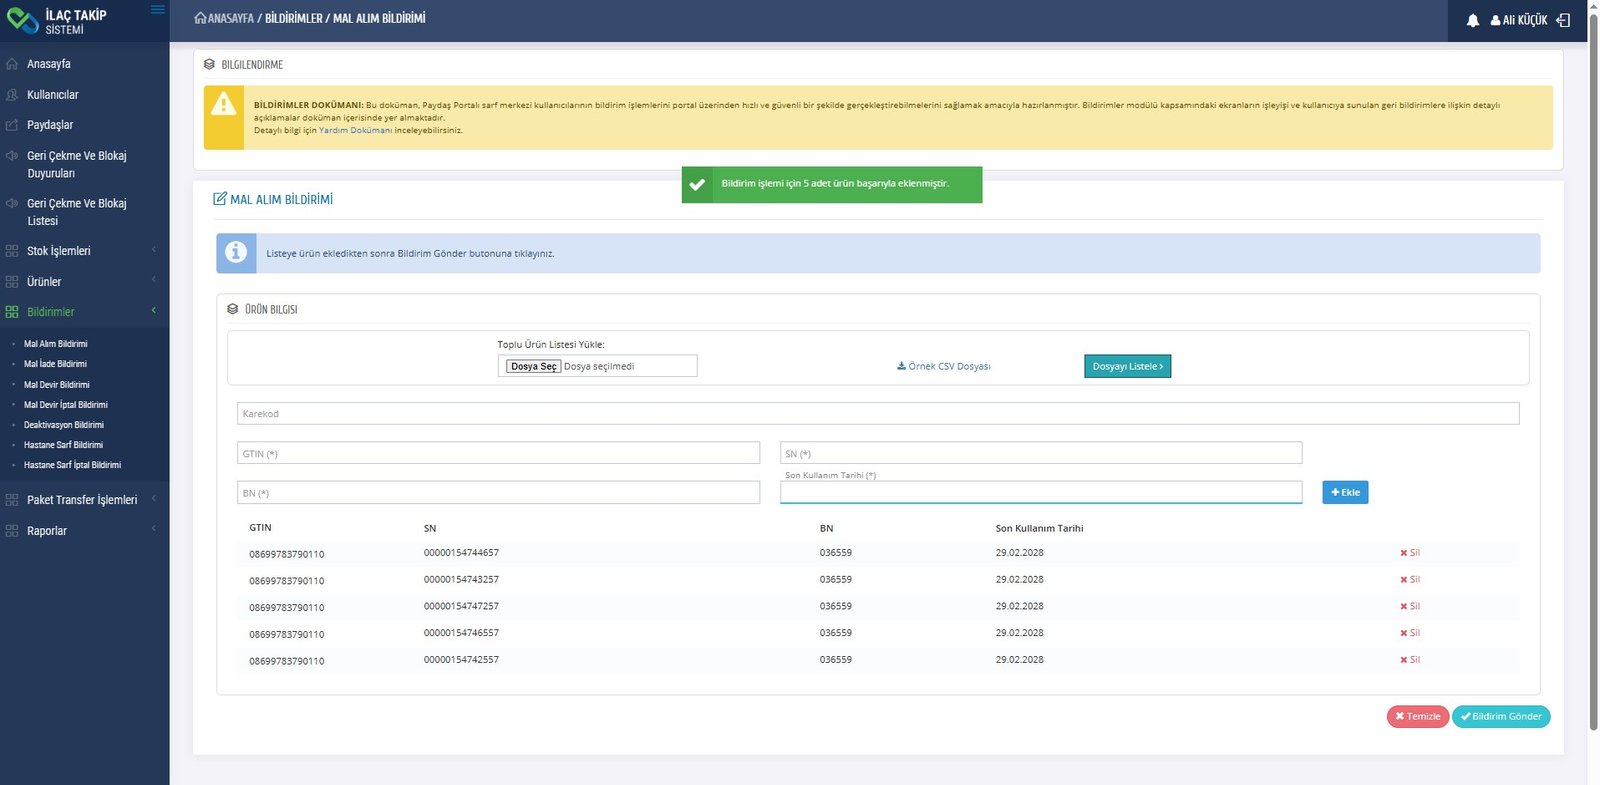Download the Örnek CSV Dosyası link
Image resolution: width=1600 pixels, height=785 pixels.
coord(944,367)
